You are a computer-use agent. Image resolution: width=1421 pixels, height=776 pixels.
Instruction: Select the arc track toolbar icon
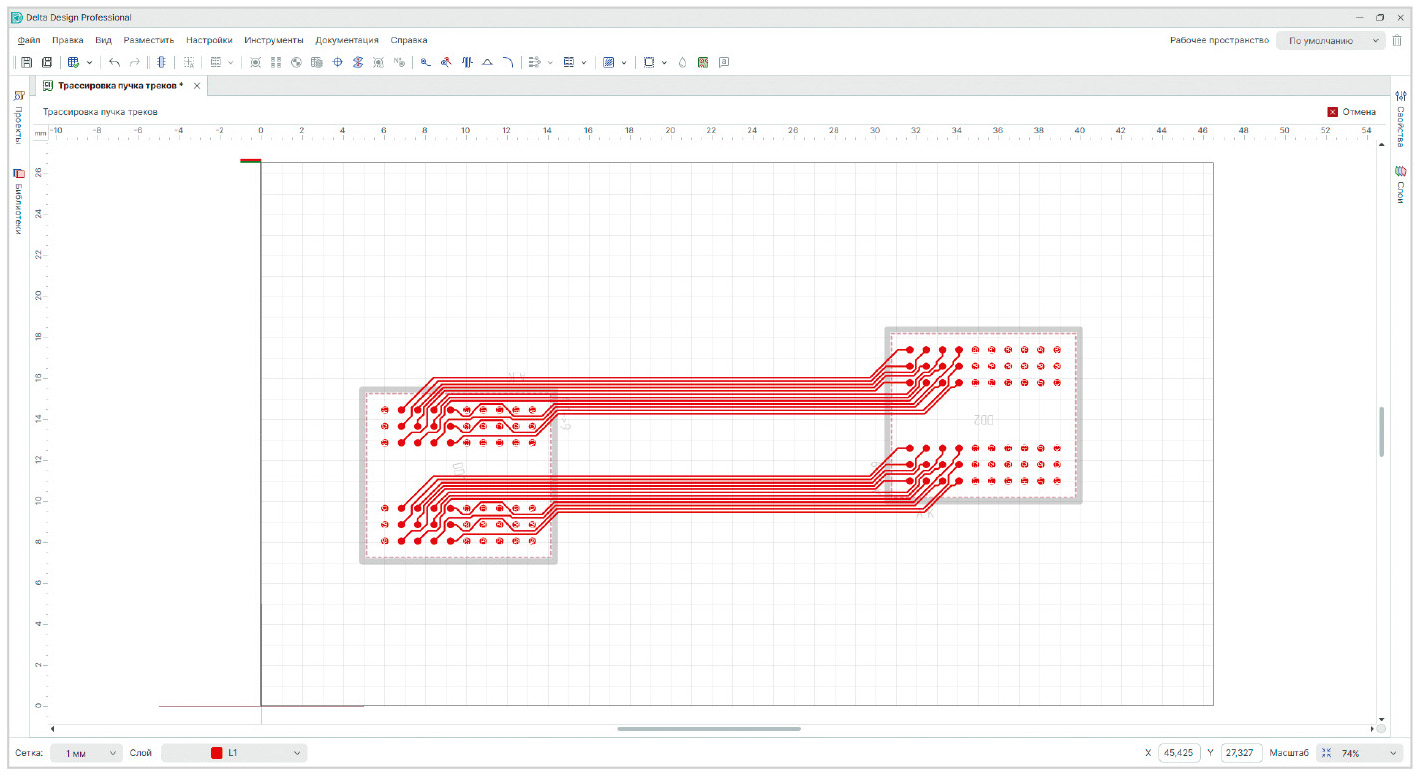[x=508, y=62]
